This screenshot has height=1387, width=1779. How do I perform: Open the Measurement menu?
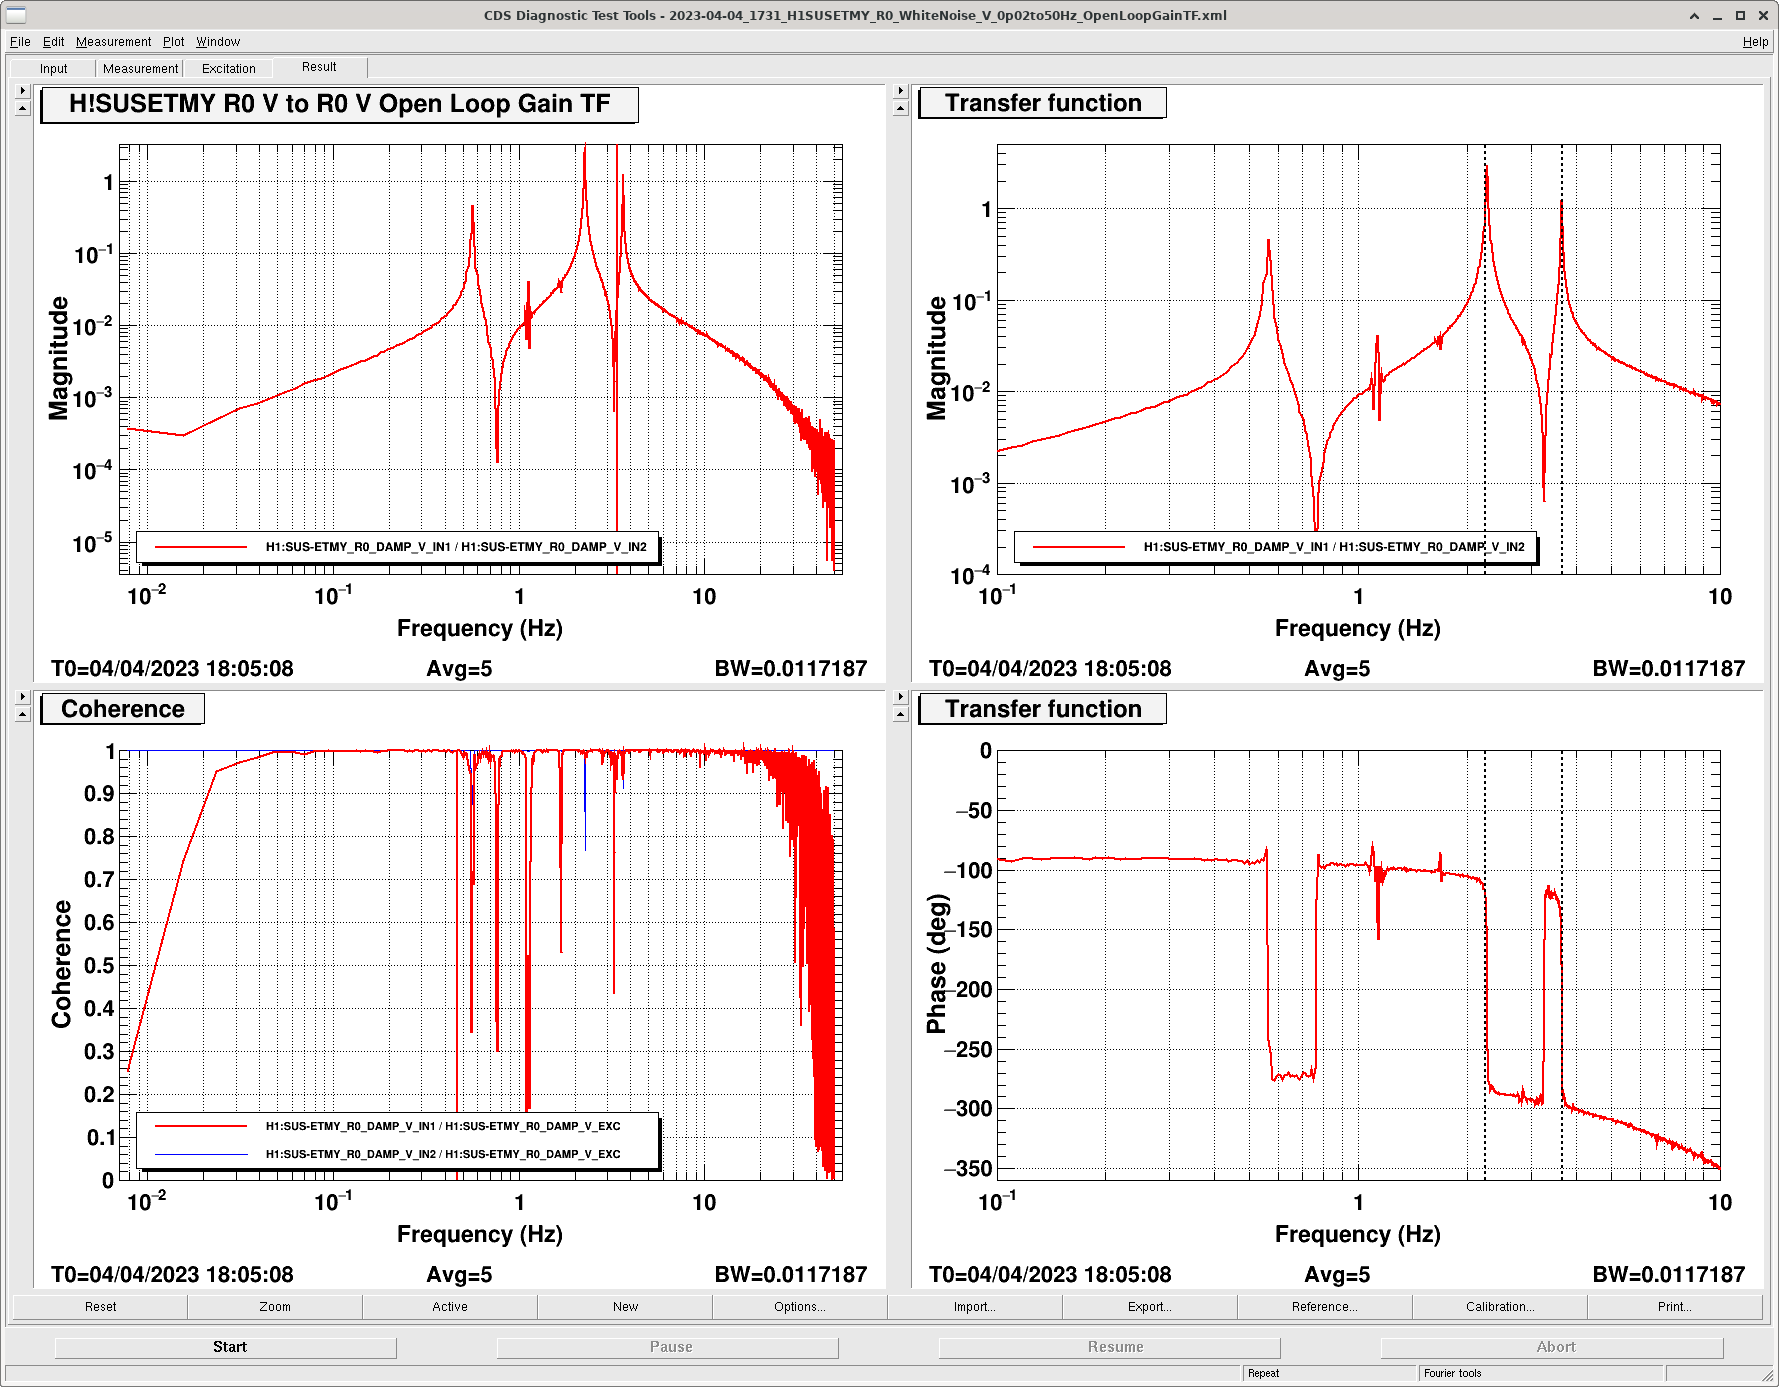point(113,41)
